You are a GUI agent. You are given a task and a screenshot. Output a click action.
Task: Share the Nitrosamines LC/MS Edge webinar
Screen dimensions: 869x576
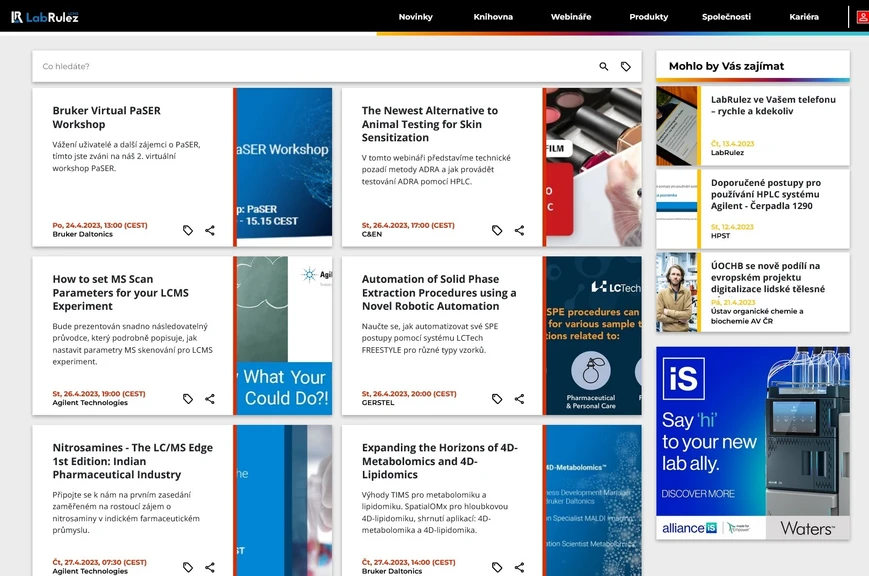coord(210,567)
